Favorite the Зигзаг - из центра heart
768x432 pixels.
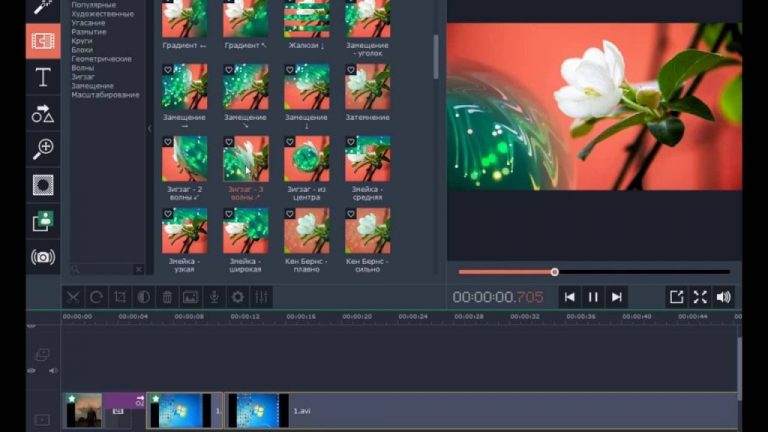[x=290, y=142]
